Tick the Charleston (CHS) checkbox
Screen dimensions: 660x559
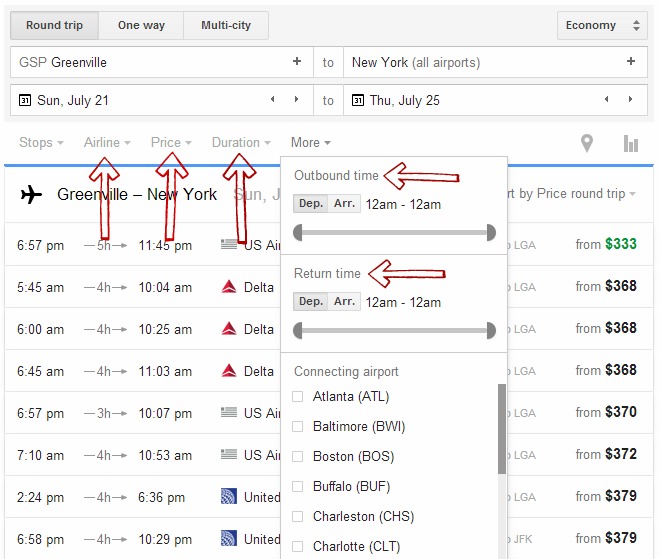[x=297, y=517]
